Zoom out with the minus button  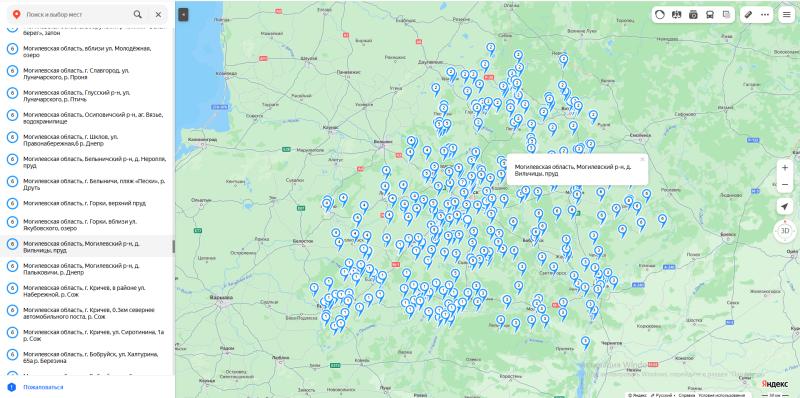[785, 184]
